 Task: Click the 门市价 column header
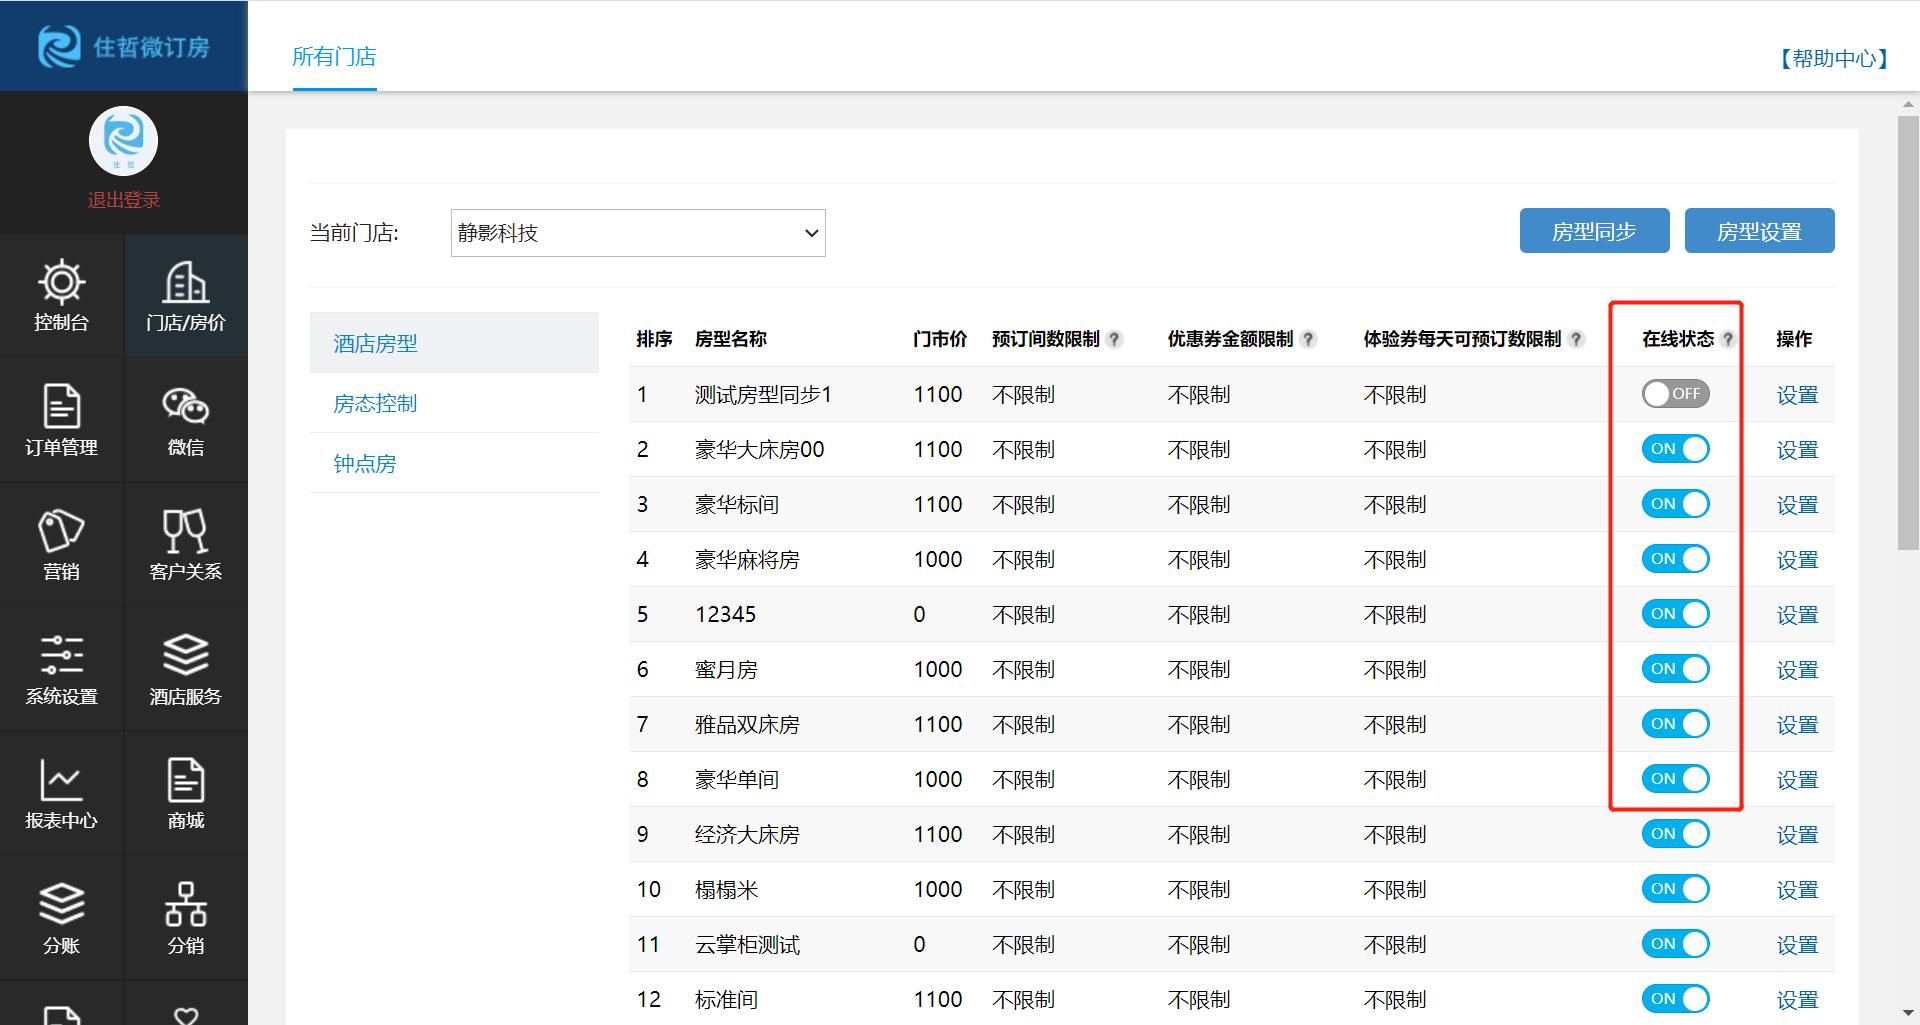point(940,339)
